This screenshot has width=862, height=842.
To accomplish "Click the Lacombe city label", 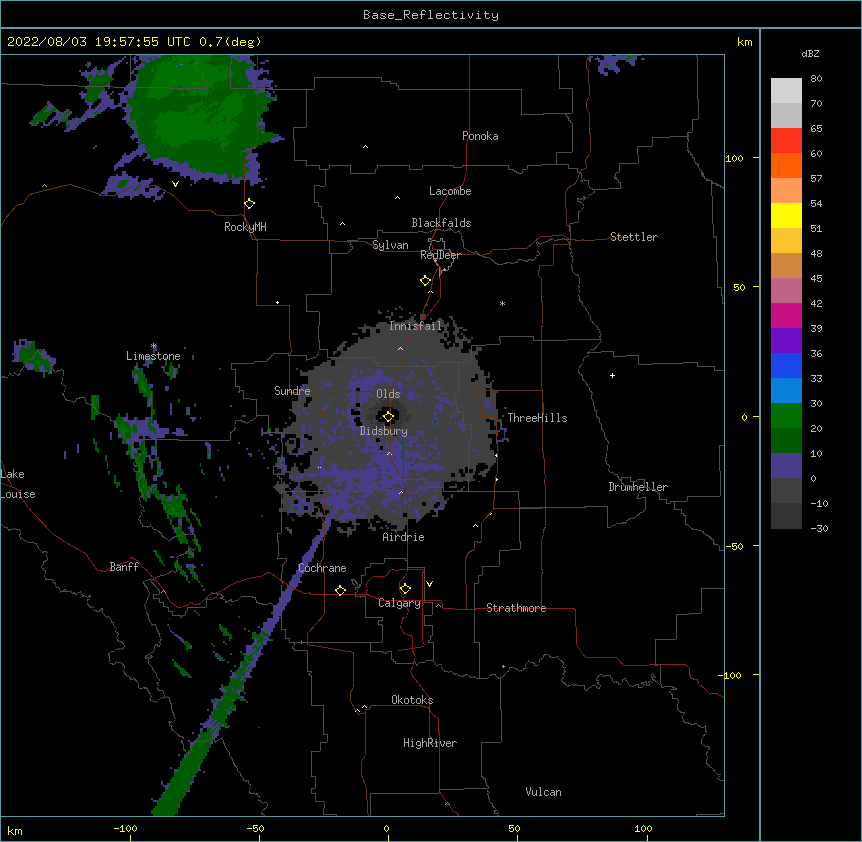I will [450, 191].
